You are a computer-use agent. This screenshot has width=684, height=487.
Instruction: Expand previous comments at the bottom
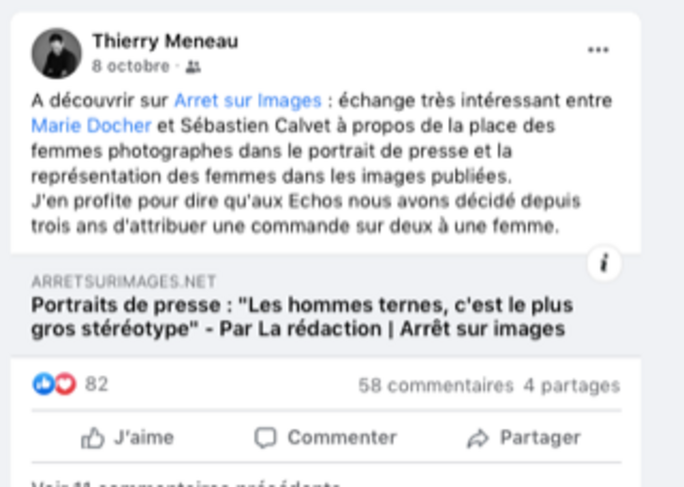[186, 484]
